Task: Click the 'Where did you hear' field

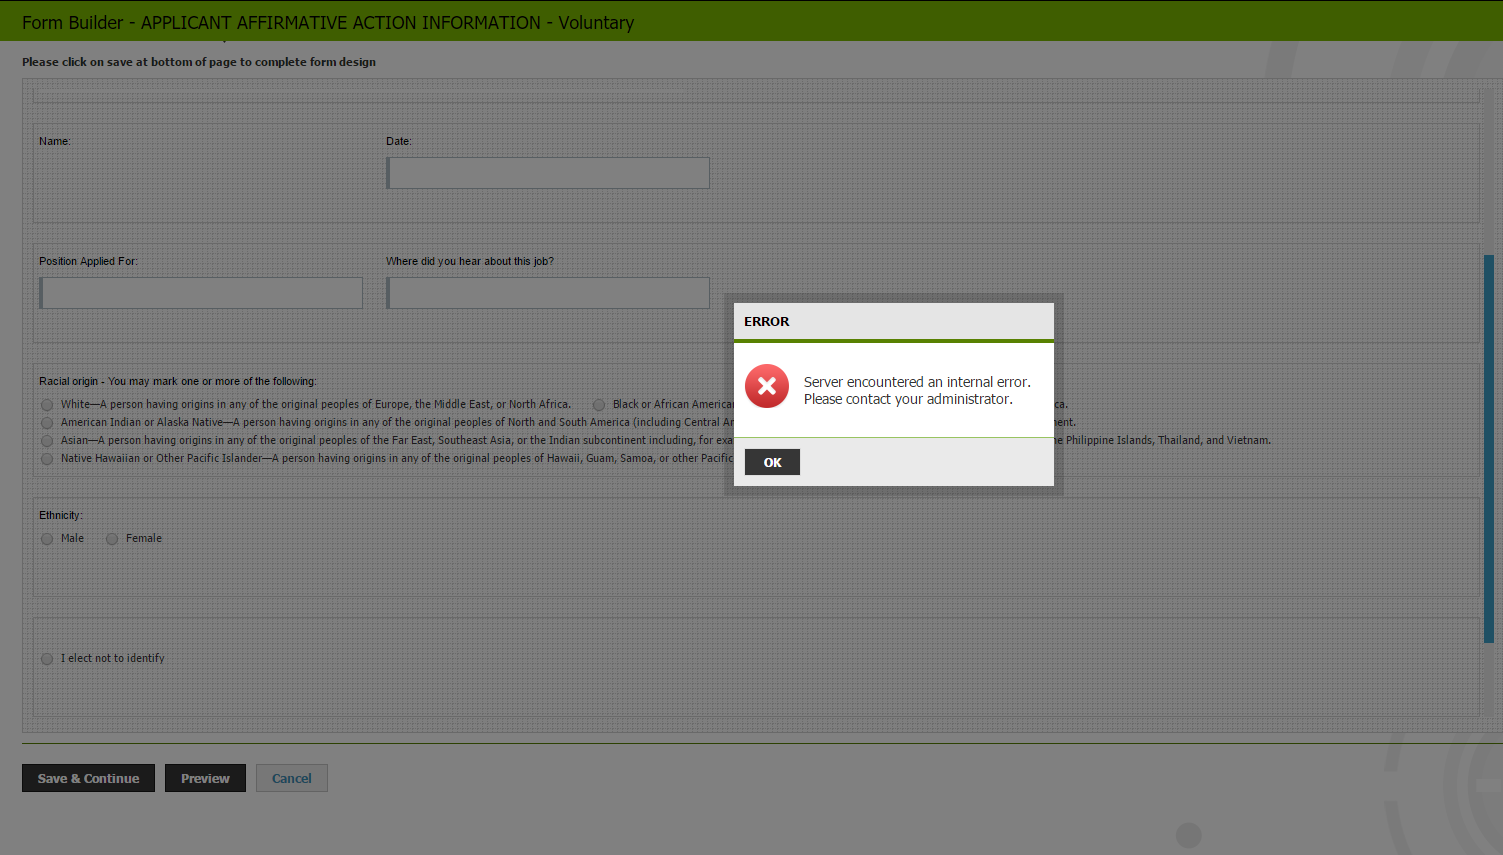Action: (x=548, y=293)
